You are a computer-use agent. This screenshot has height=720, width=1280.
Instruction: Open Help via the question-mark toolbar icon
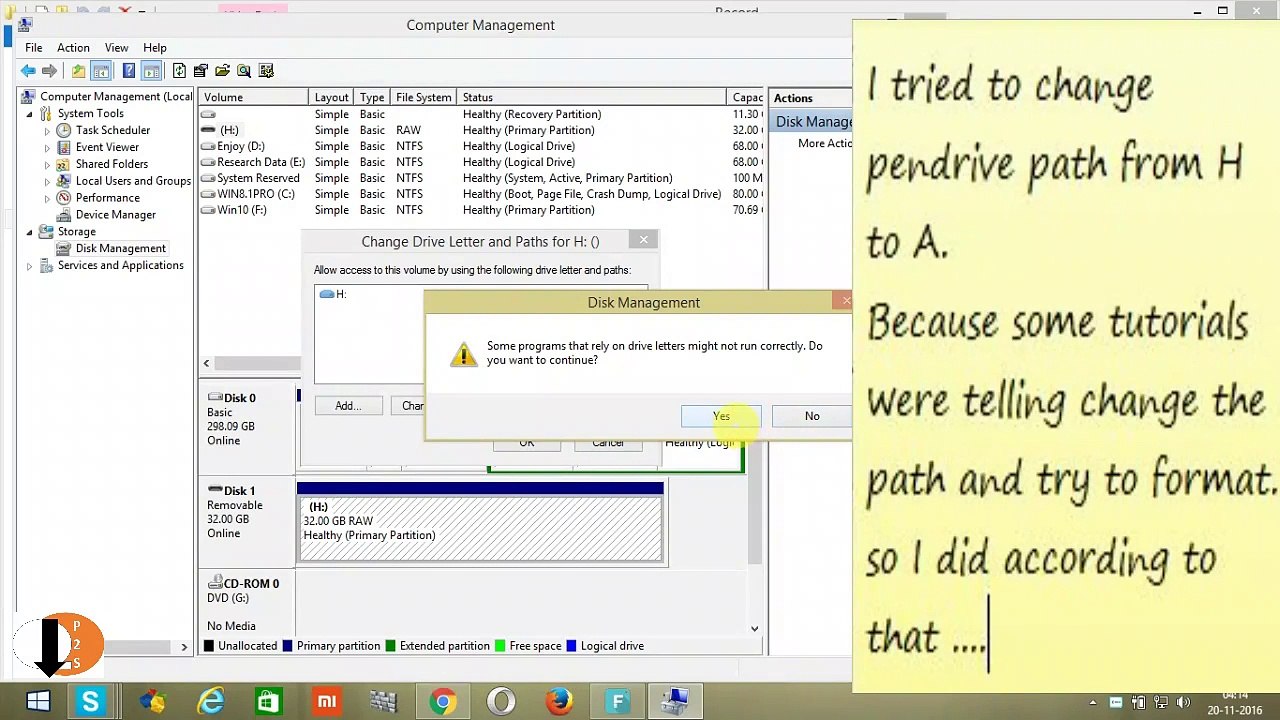128,71
